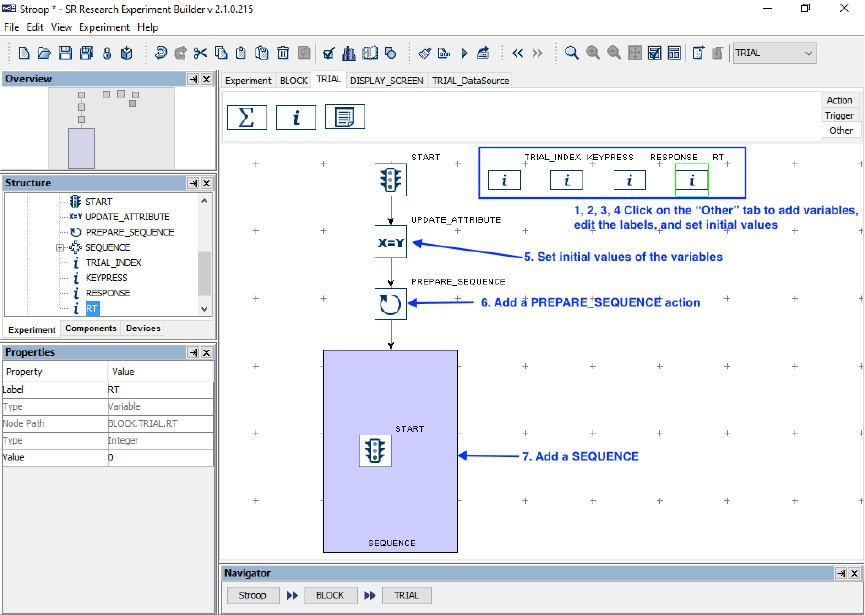Viewport: 865px width, 615px height.
Task: Click the lock icon in the toolbar
Action: 107,53
